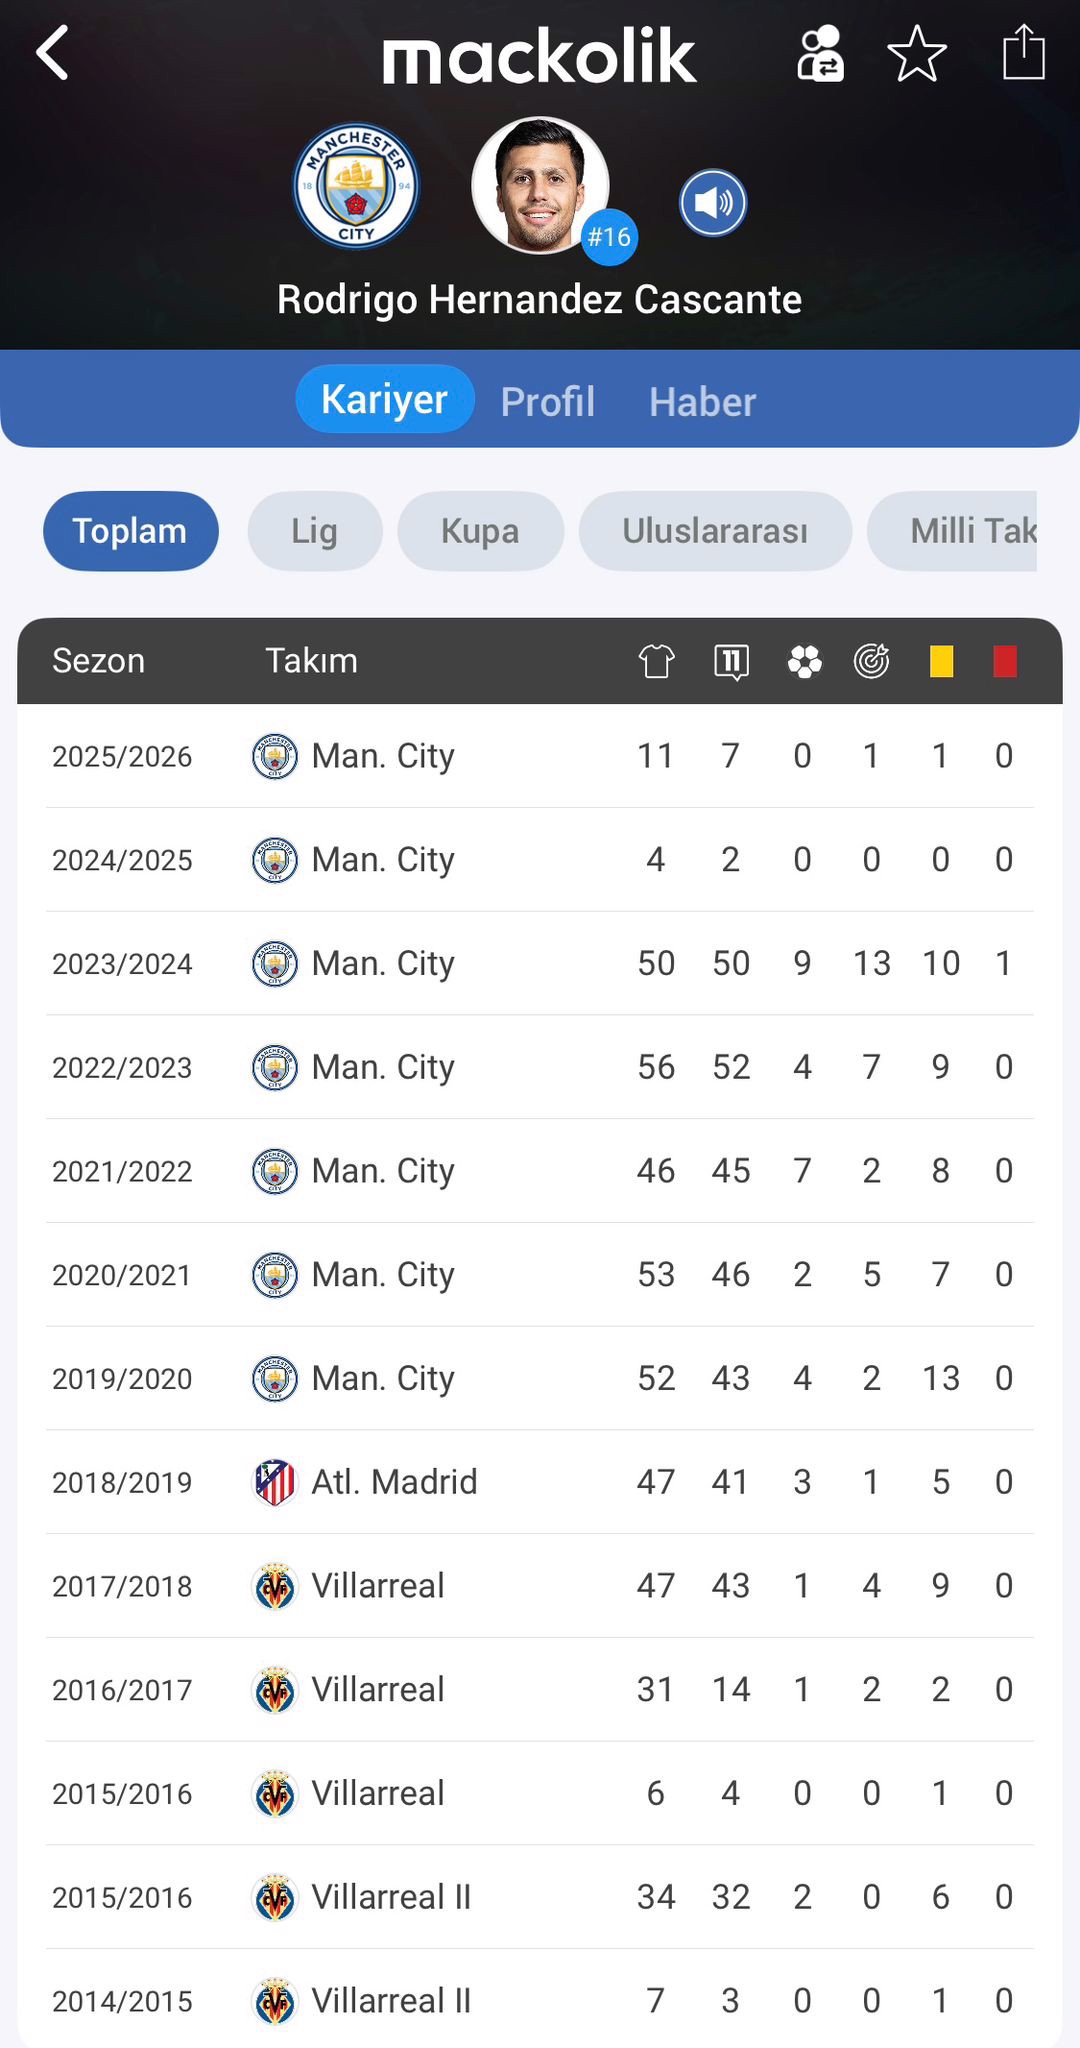Tap the player profile photo

click(540, 185)
